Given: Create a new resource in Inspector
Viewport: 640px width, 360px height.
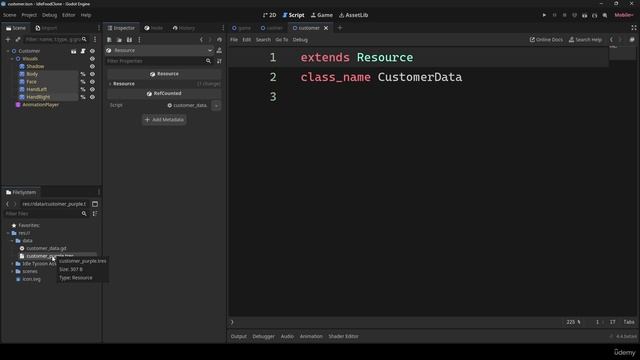Looking at the screenshot, I should pos(109,40).
